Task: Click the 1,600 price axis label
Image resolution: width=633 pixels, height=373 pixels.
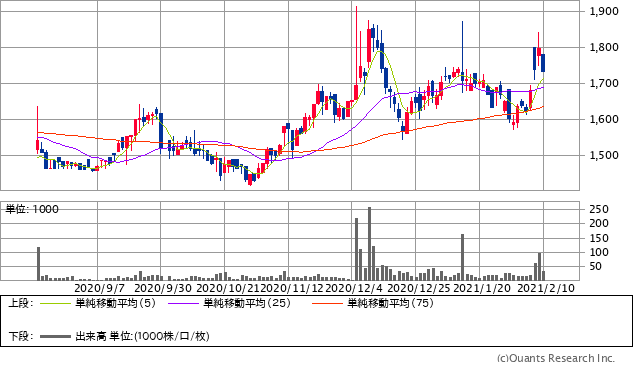Action: click(x=604, y=119)
